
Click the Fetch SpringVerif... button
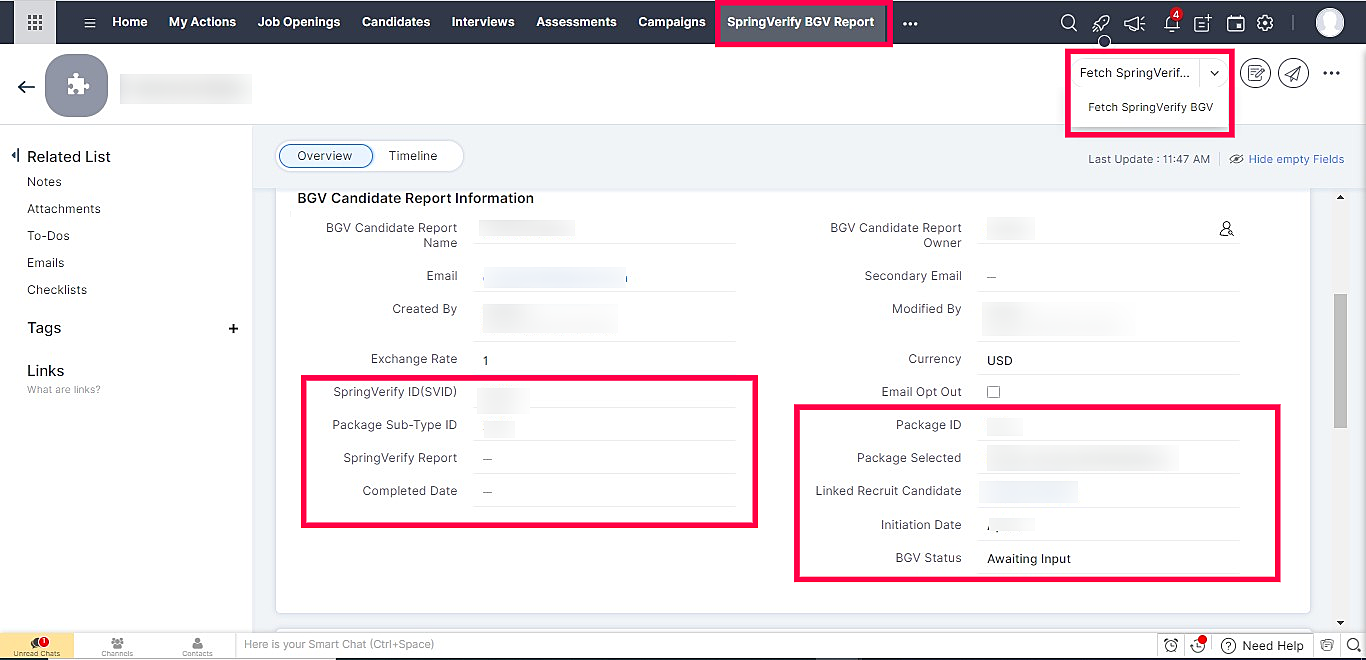point(1135,73)
